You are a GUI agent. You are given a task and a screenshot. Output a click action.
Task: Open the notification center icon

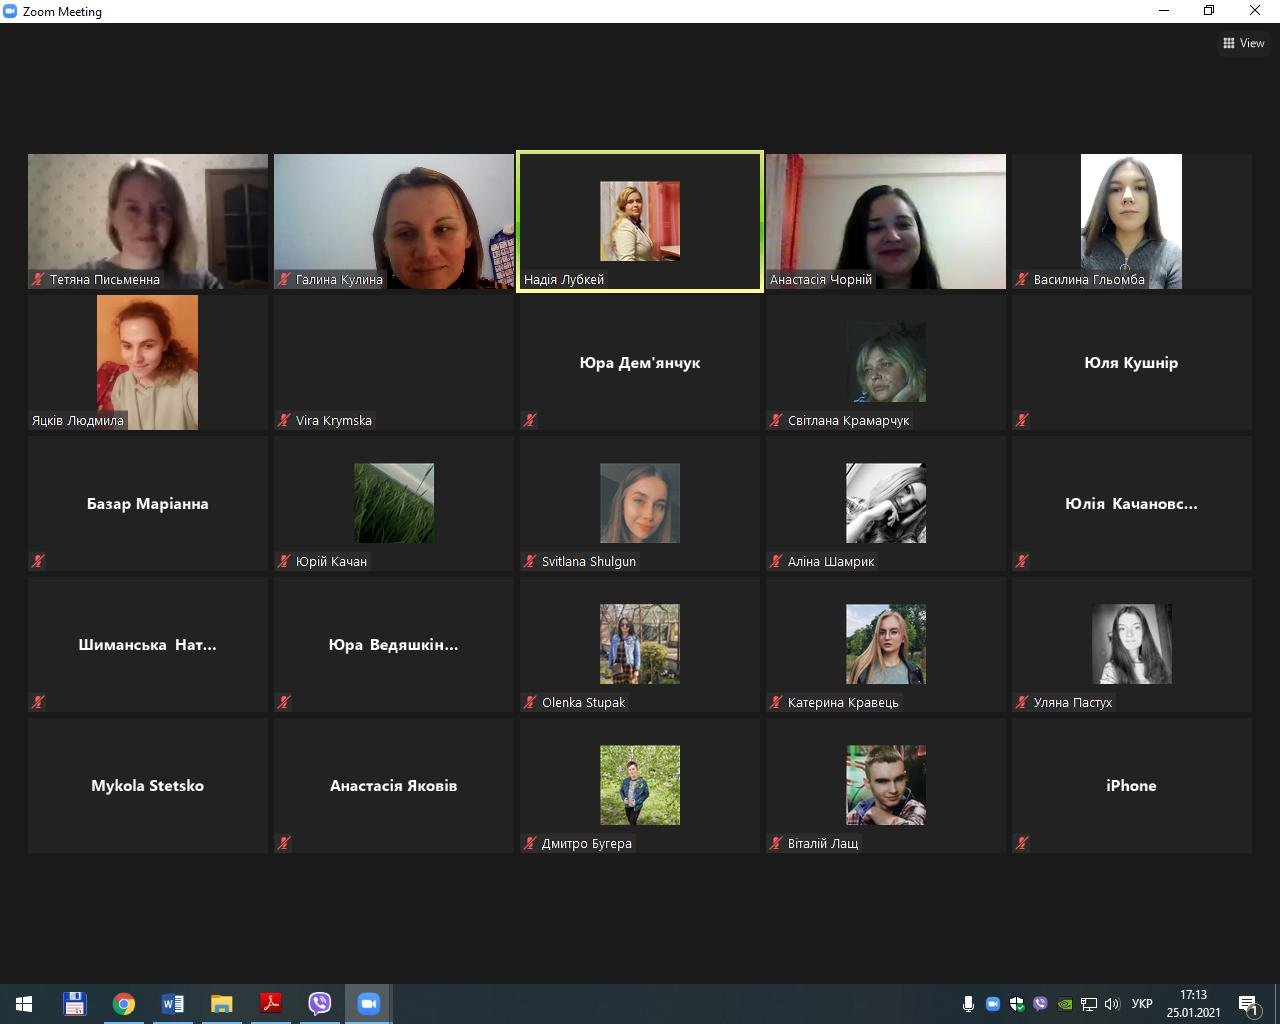tap(1248, 1004)
